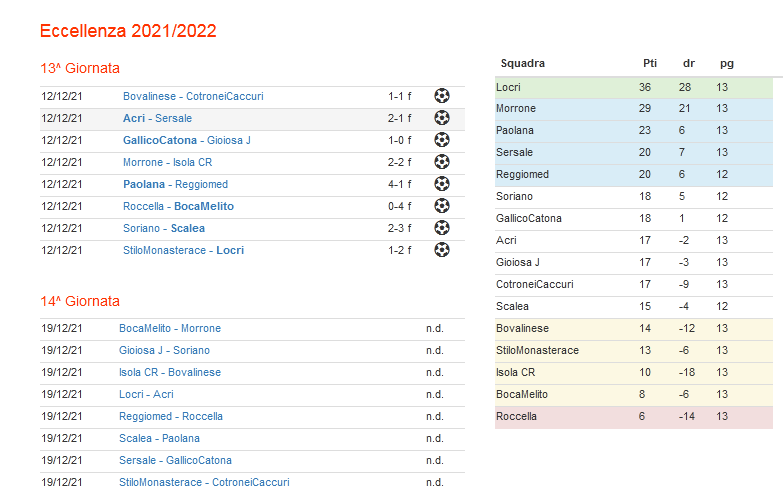This screenshot has height=499, width=783.
Task: Open the GallicoCatona - Gioiosa J match
Action: point(187,140)
